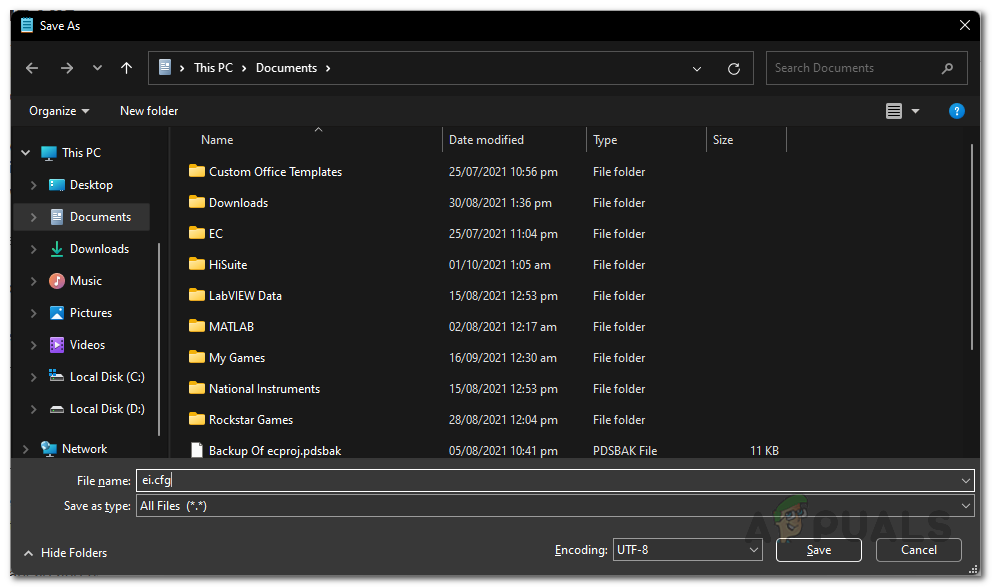Click the Search Documents field
992x587 pixels.
click(855, 68)
